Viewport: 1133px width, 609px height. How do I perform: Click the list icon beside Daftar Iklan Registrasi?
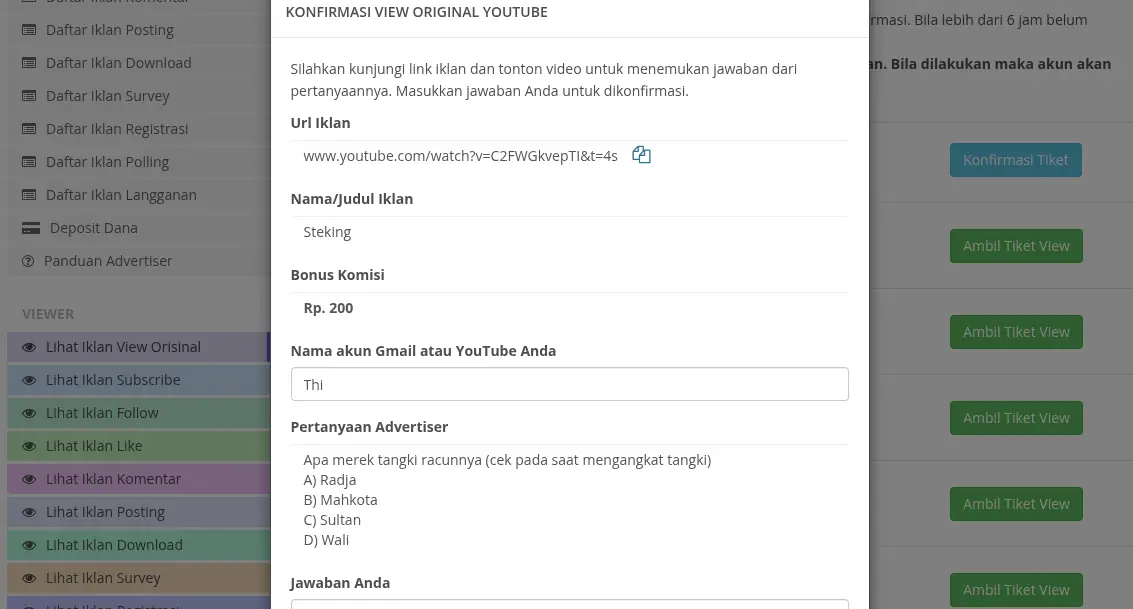28,128
